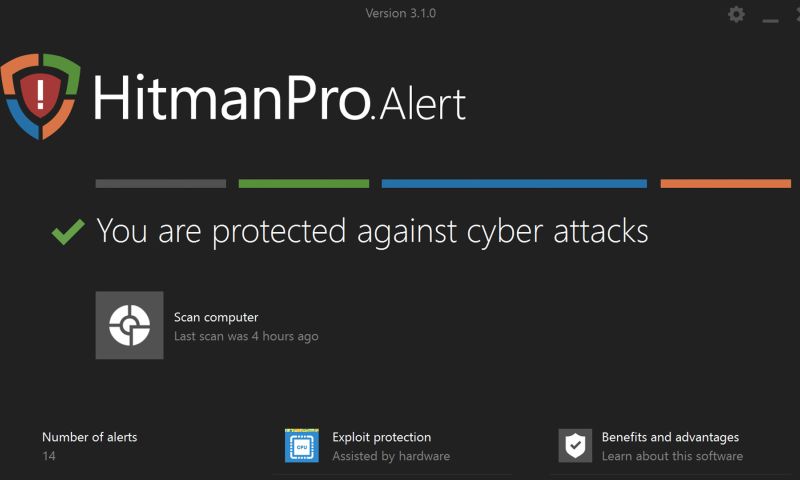Click the Benefits shield checkmark icon
This screenshot has height=480, width=800.
575,446
